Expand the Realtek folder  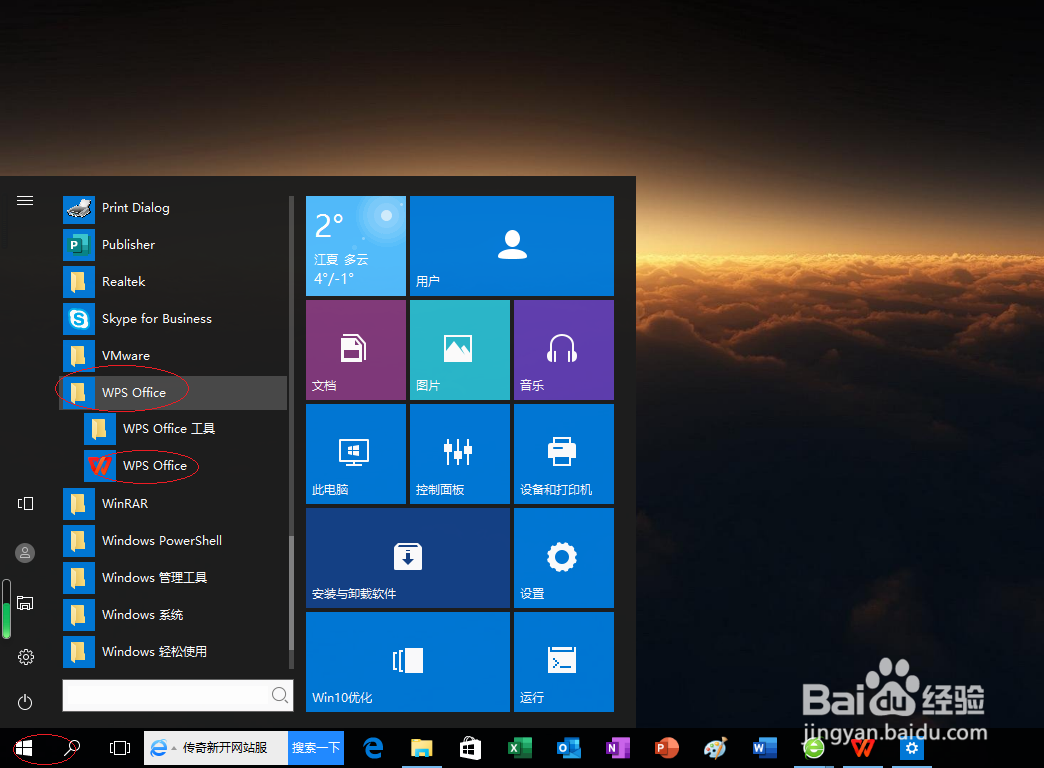[x=174, y=282]
